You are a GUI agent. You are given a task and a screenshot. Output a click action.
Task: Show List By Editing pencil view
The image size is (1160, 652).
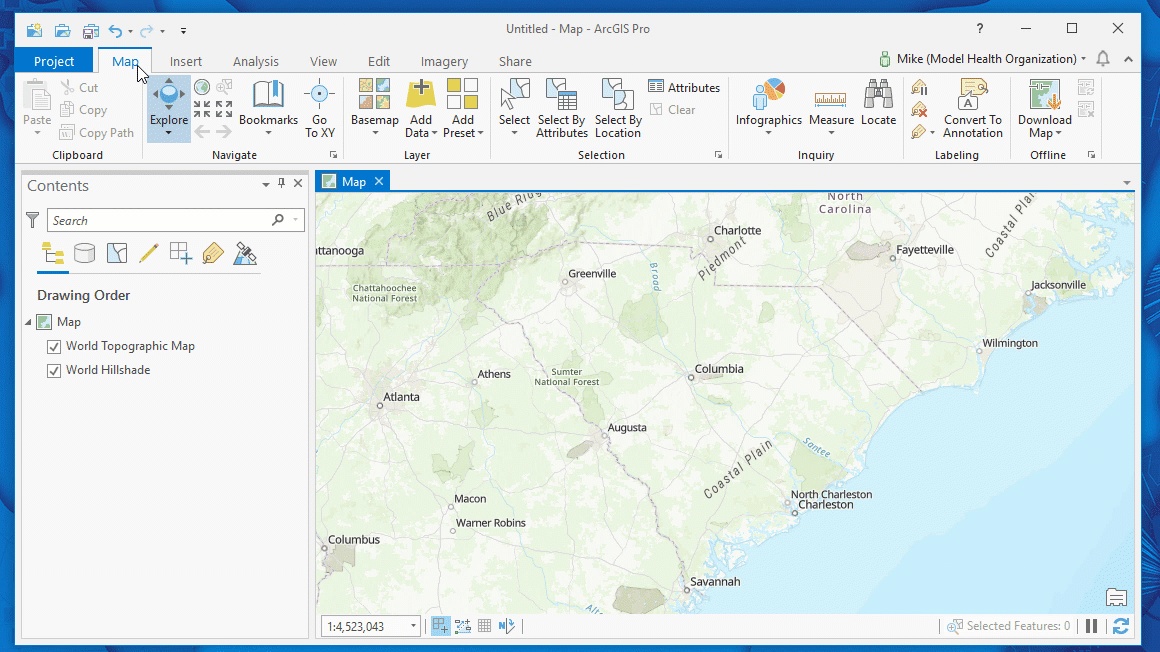[149, 254]
